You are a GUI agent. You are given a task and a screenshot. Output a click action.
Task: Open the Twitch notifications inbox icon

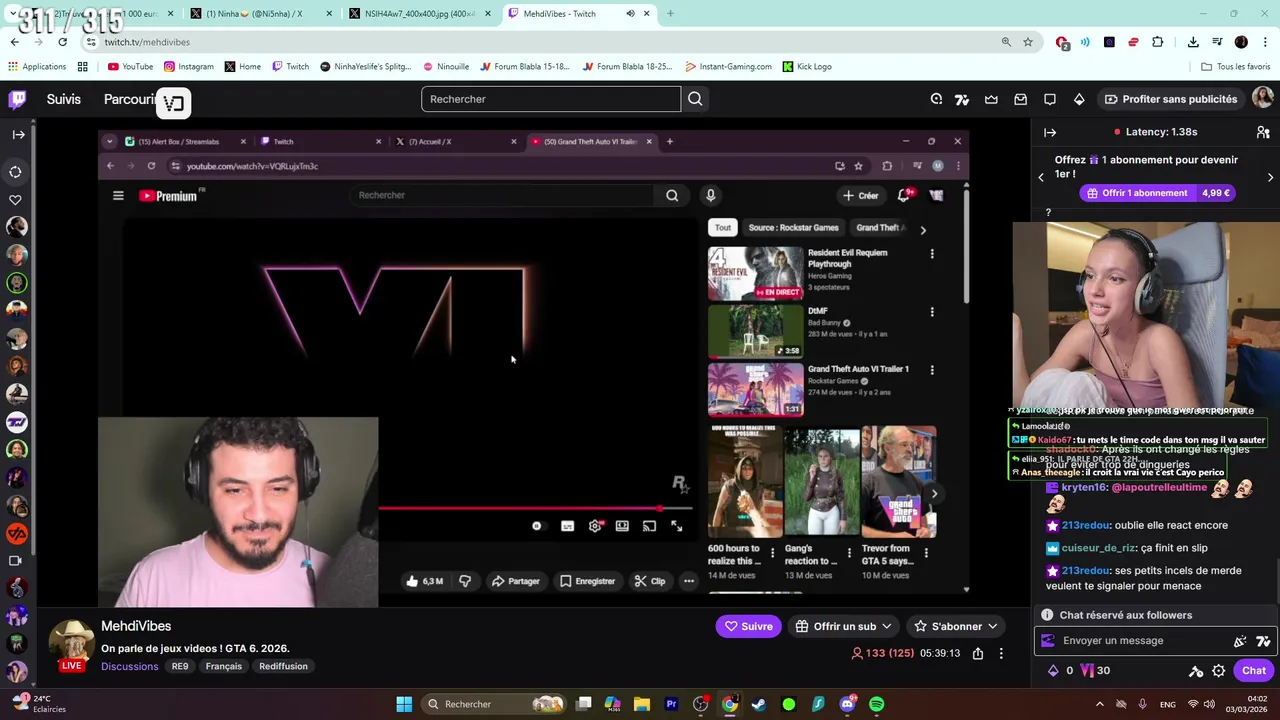point(1020,99)
